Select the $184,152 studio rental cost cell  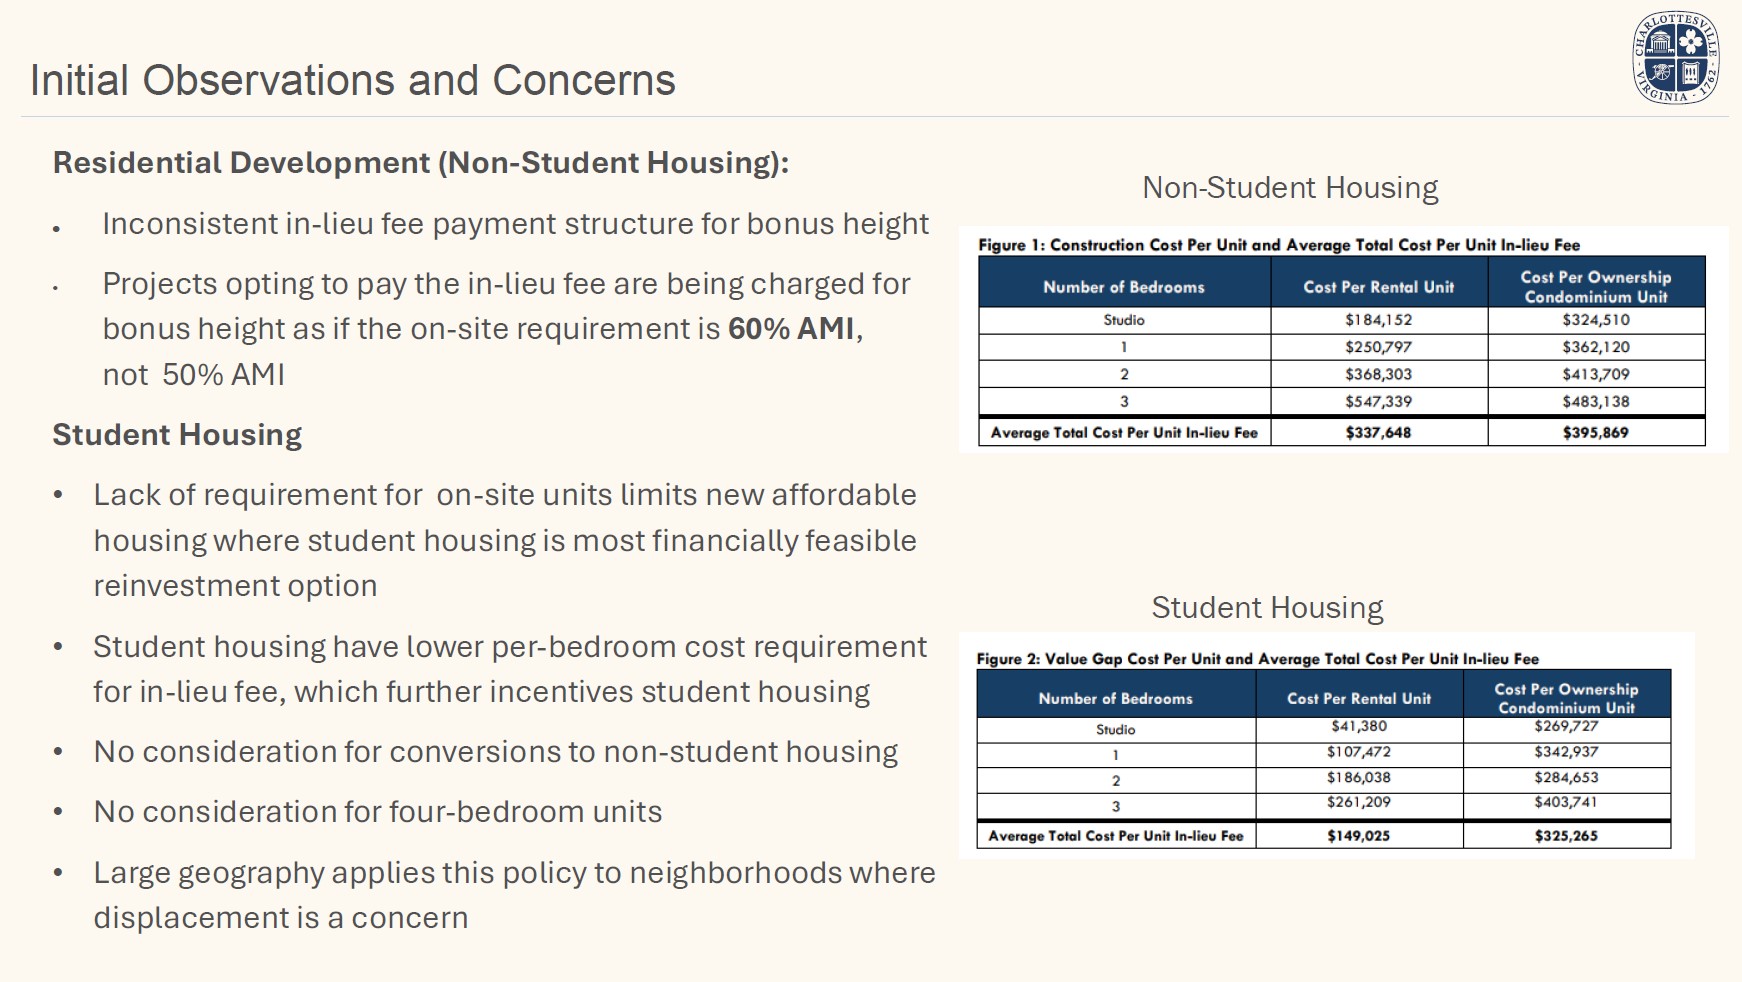point(1378,320)
